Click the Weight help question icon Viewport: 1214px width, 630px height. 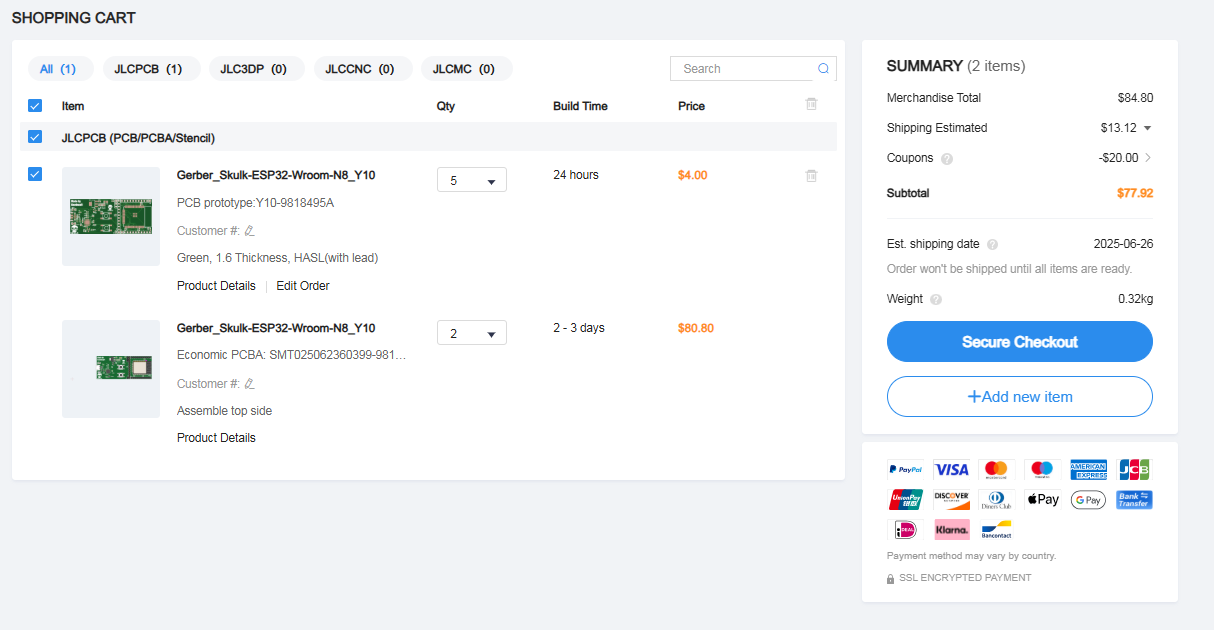[x=936, y=300]
